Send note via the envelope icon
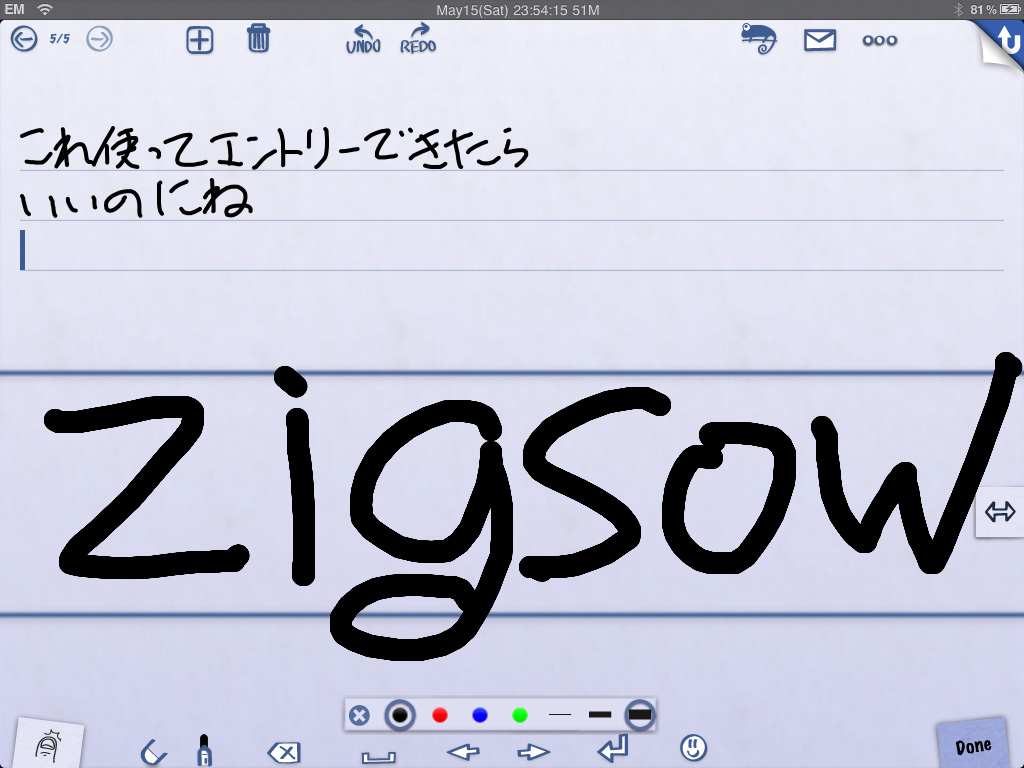 820,40
